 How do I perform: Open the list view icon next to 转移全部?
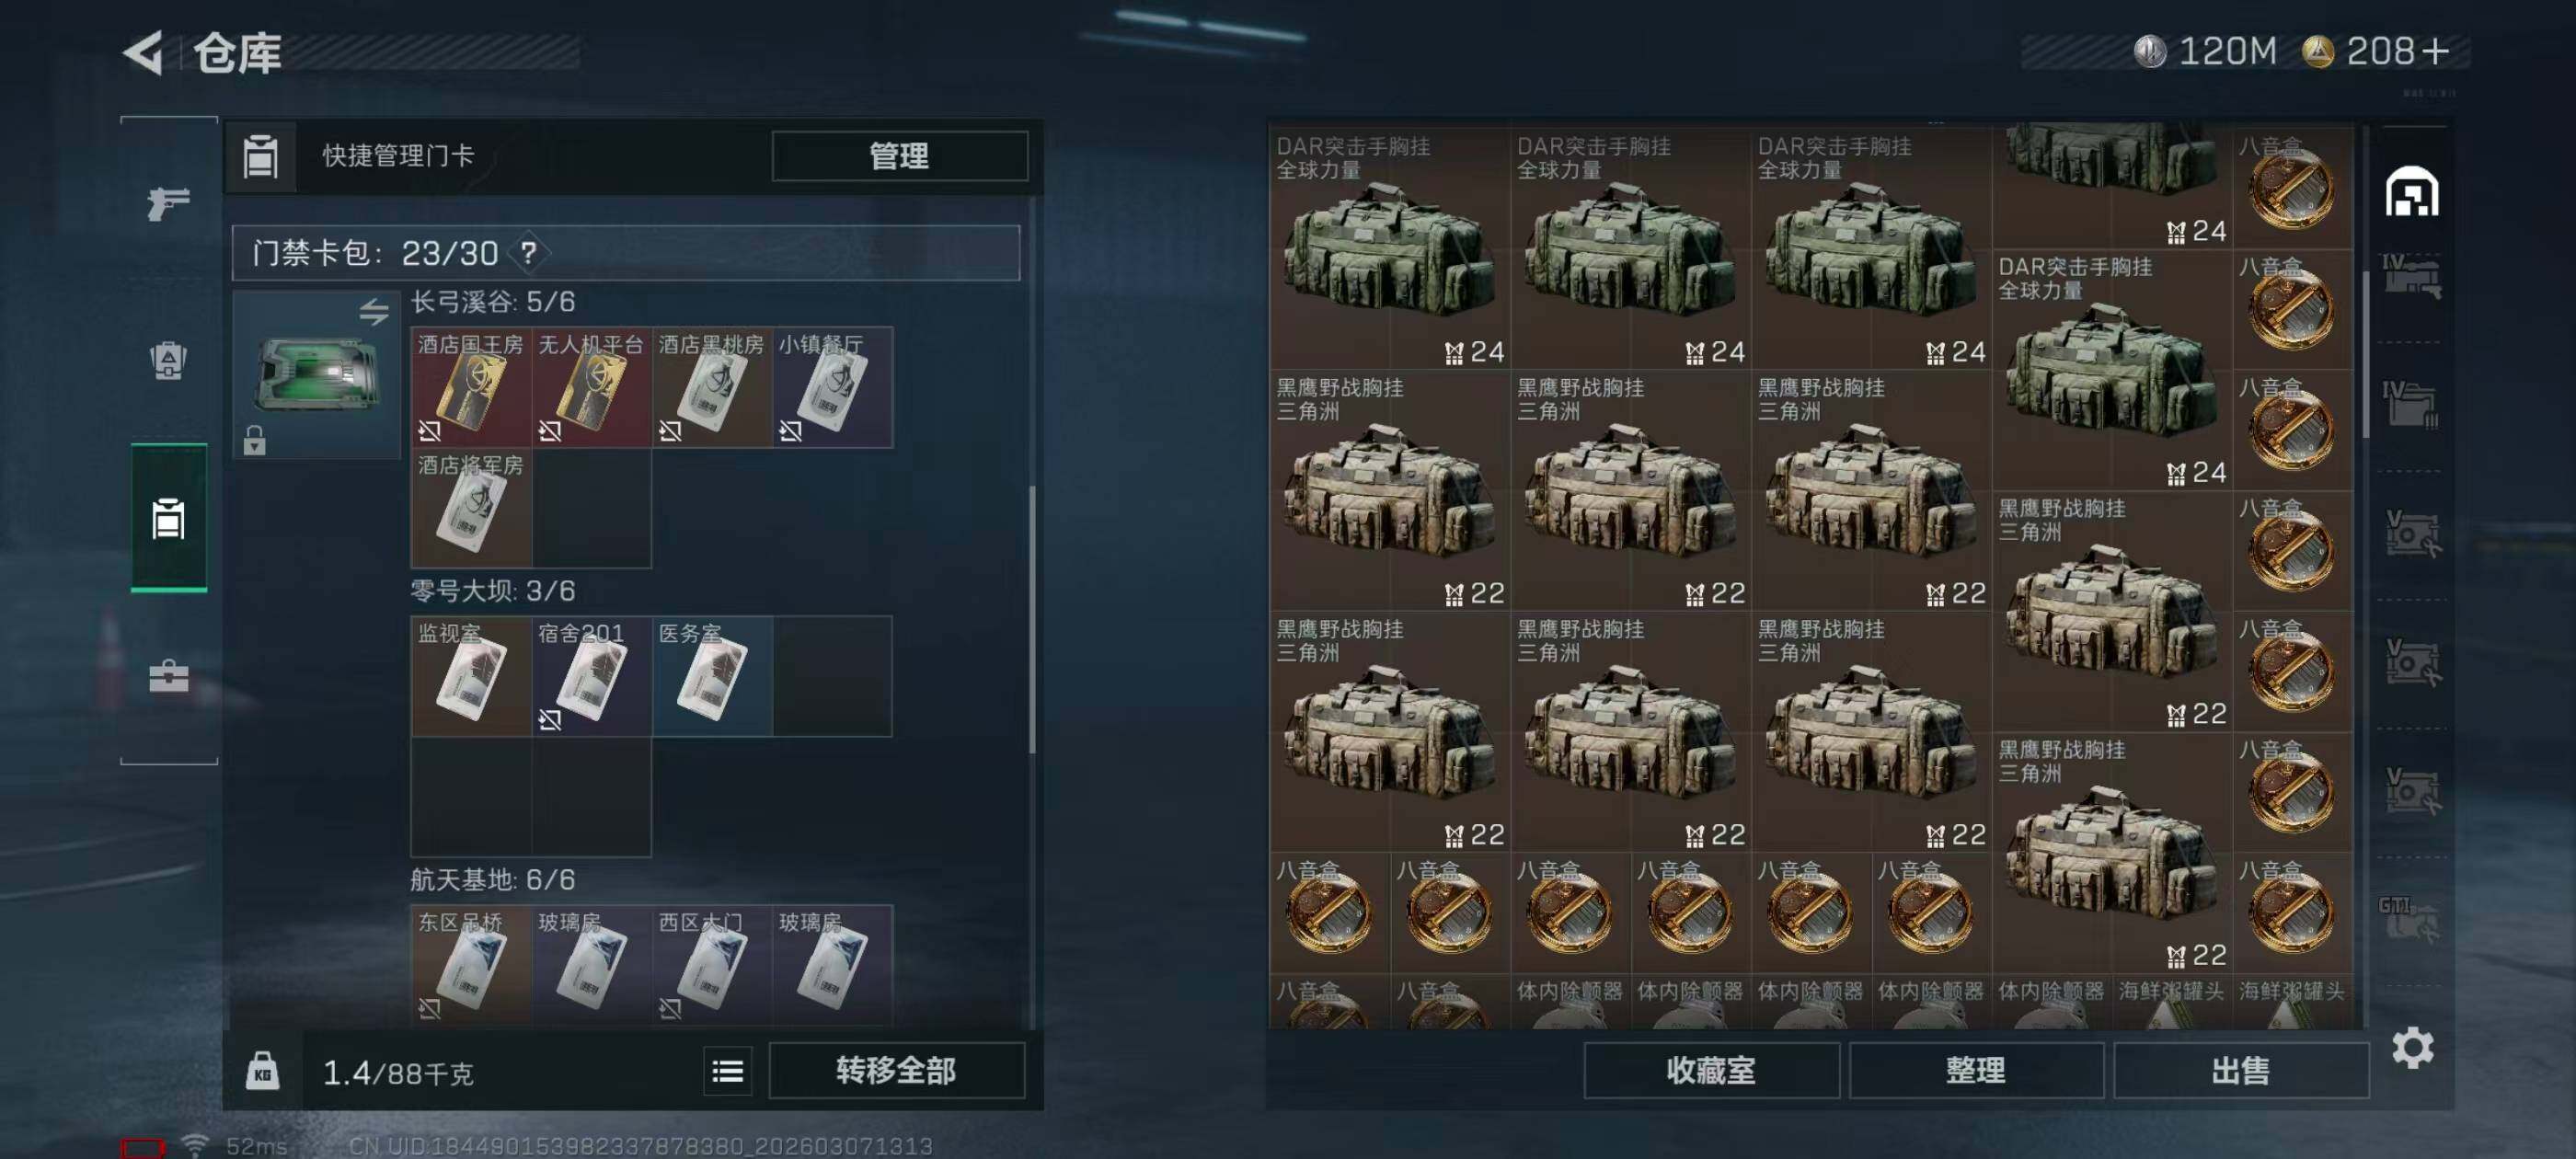[727, 1072]
